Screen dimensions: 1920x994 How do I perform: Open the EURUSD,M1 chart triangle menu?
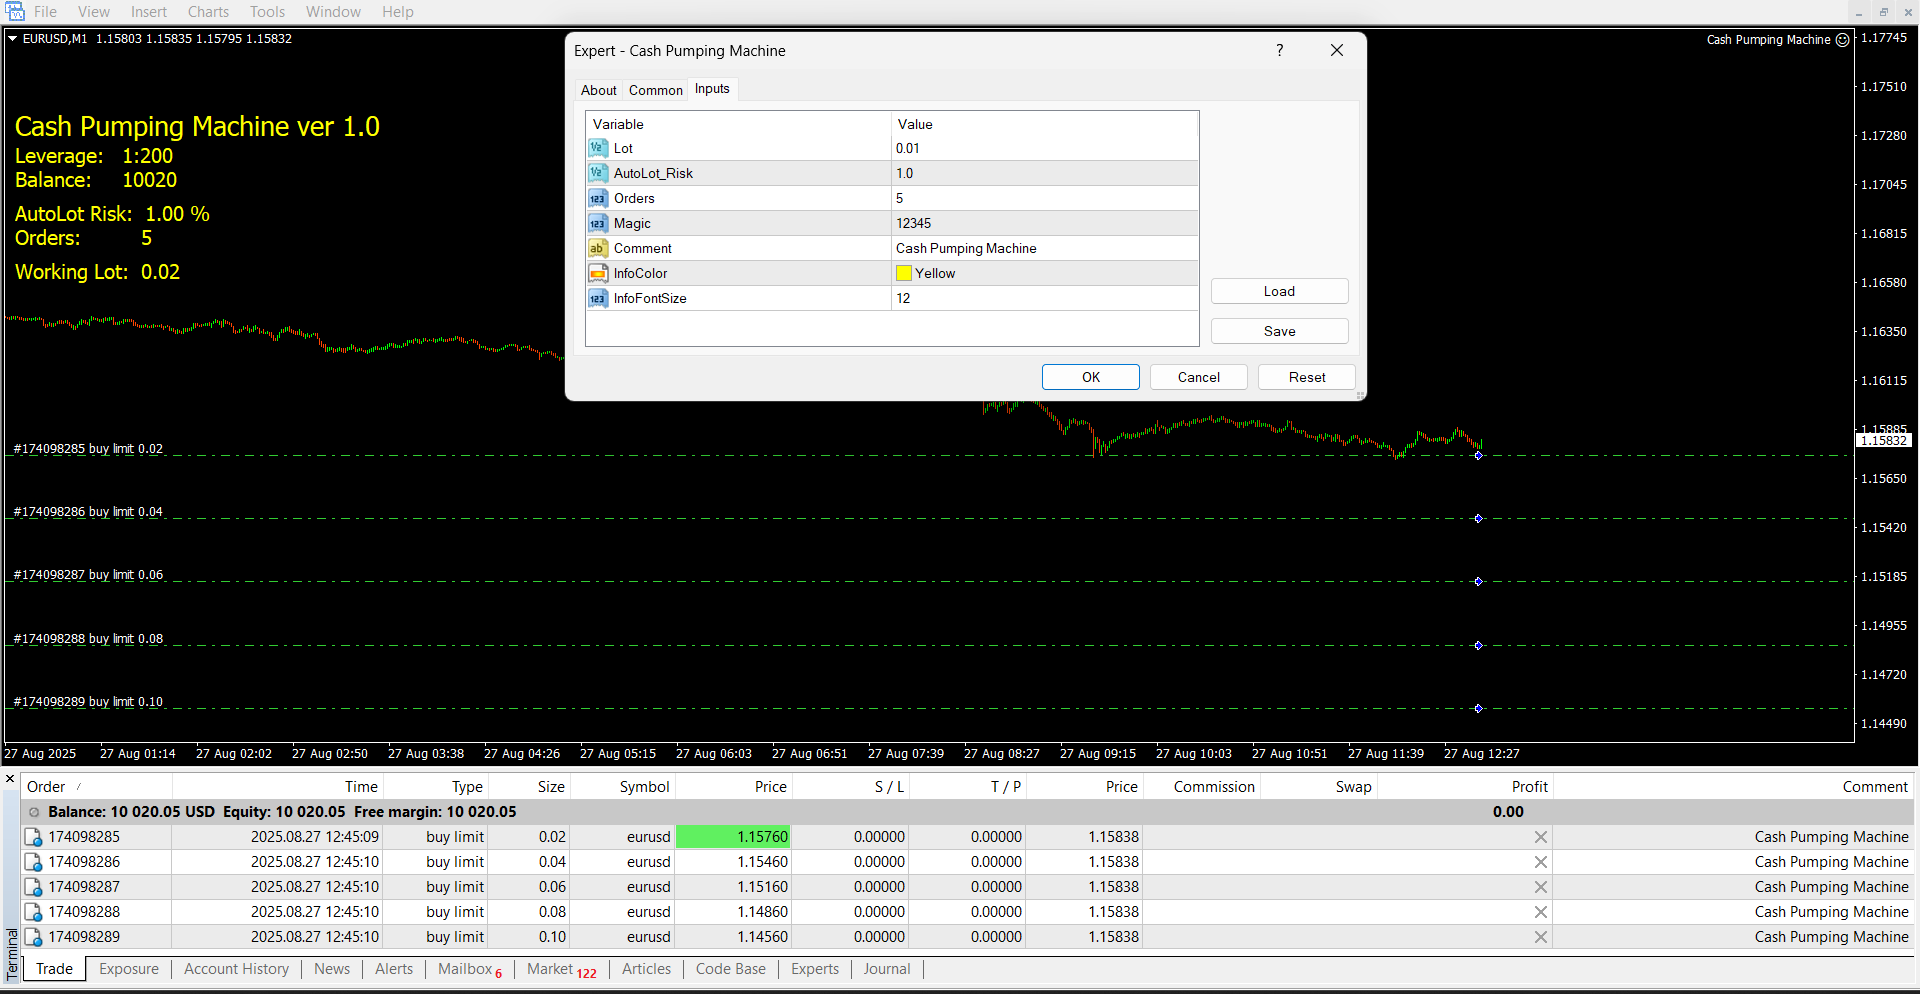(x=13, y=39)
